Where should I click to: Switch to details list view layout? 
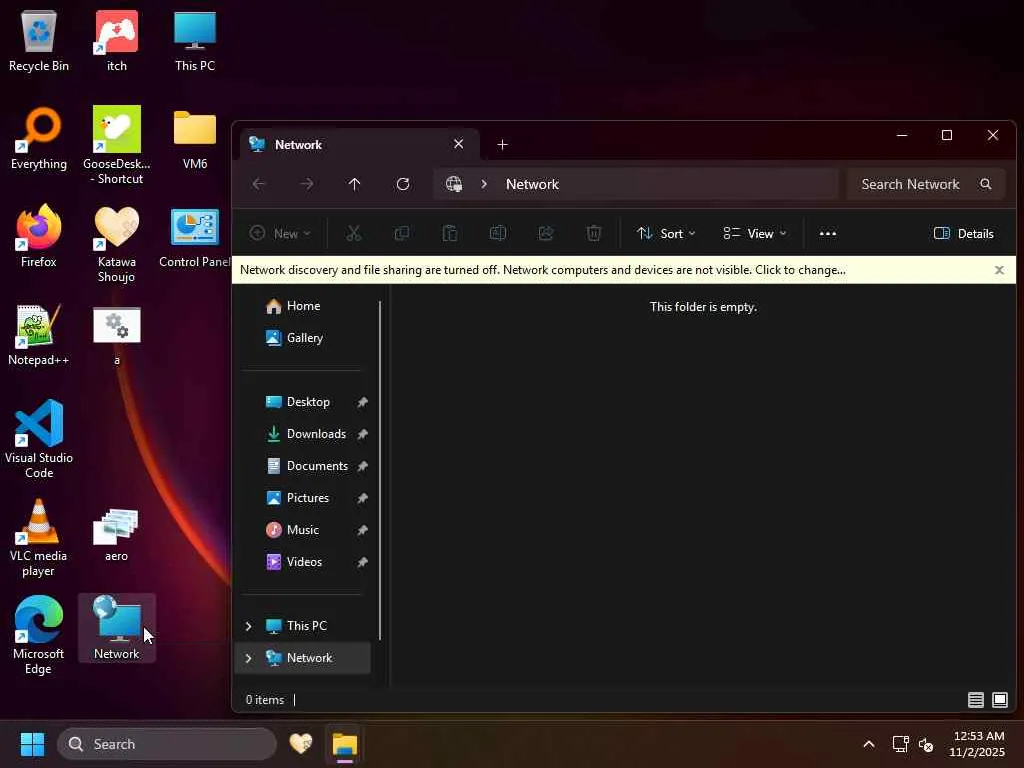(x=976, y=700)
